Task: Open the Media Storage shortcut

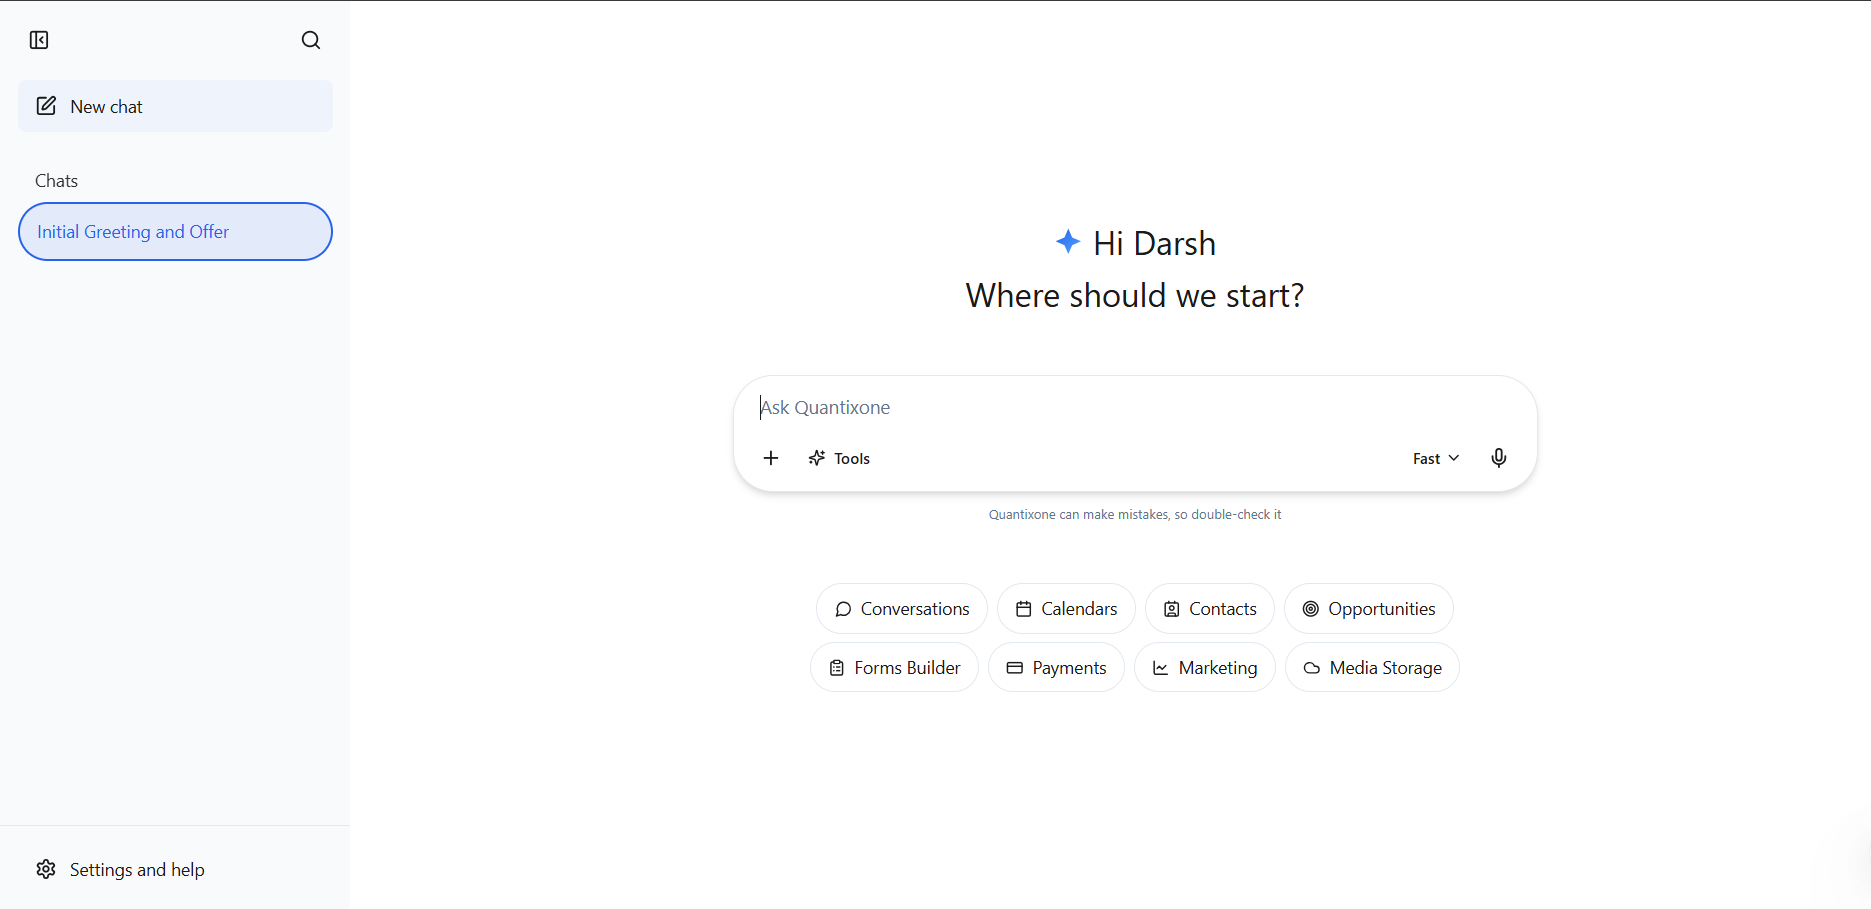Action: point(1372,667)
